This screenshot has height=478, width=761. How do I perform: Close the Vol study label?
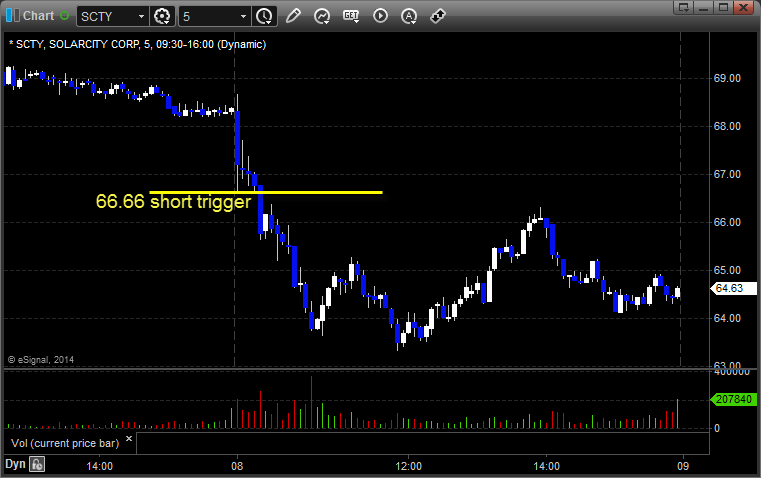(129, 439)
